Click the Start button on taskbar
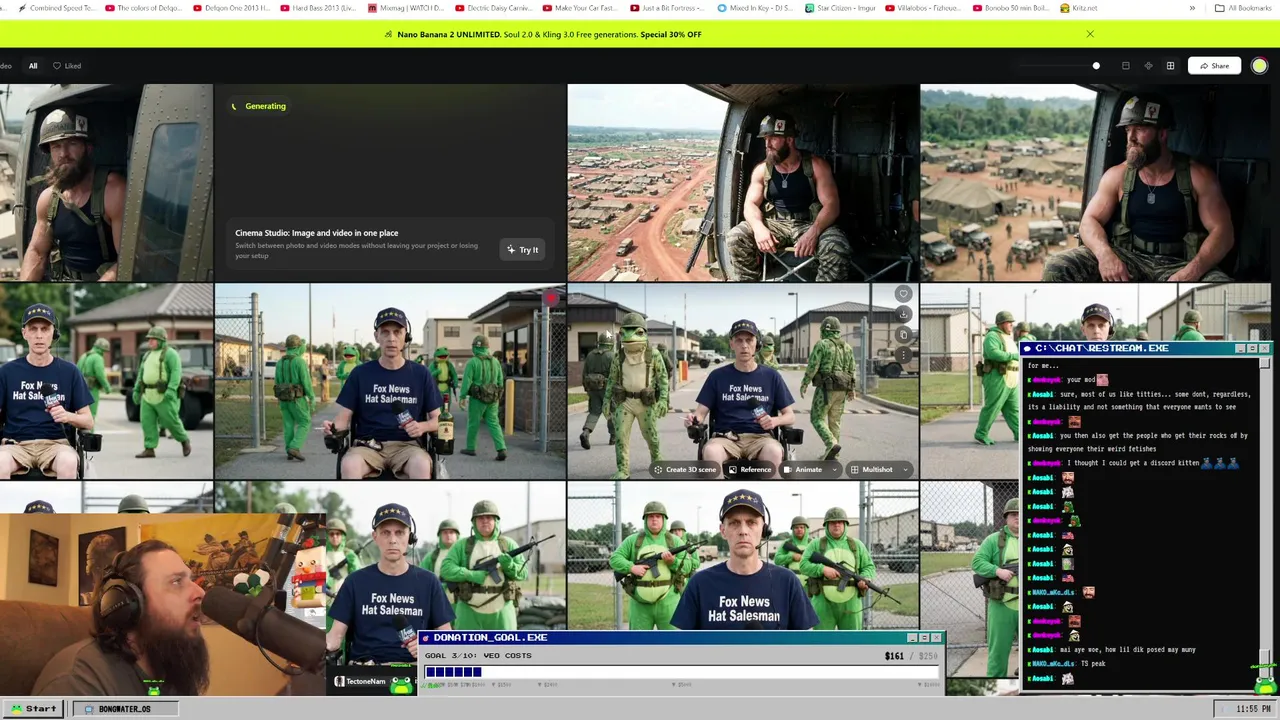Screen dimensions: 1280x720 (x=33, y=708)
